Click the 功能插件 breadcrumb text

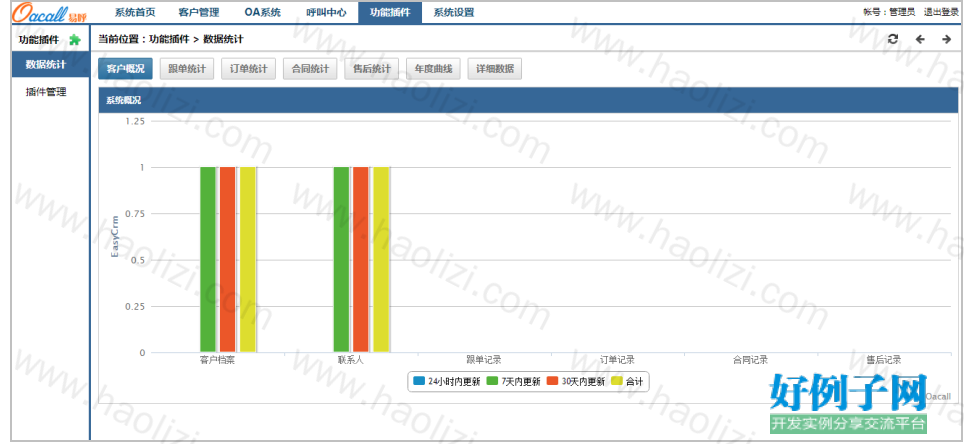pos(168,39)
